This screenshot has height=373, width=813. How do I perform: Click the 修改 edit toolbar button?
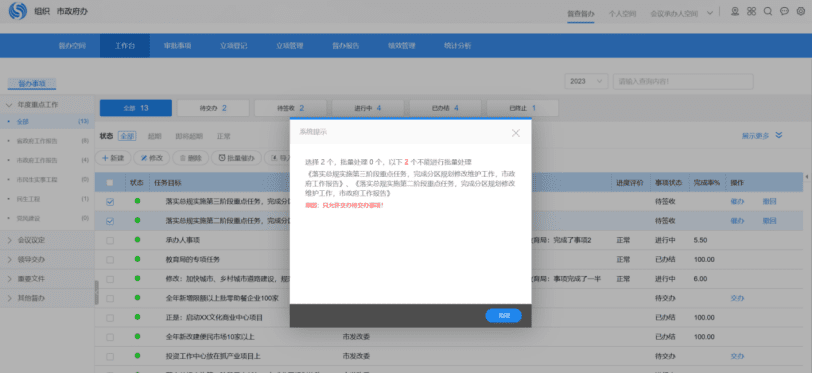click(151, 158)
